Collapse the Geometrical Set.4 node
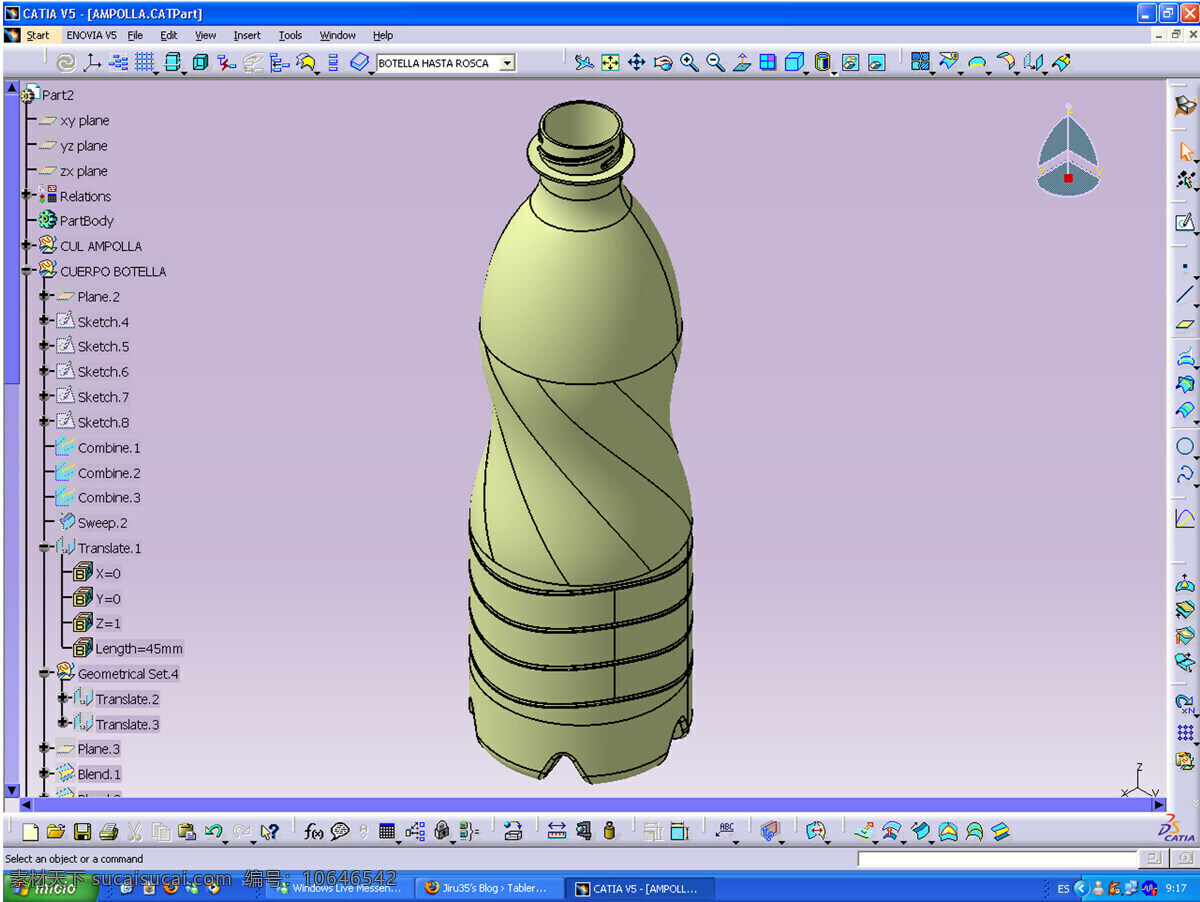The width and height of the screenshot is (1200, 902). click(44, 674)
